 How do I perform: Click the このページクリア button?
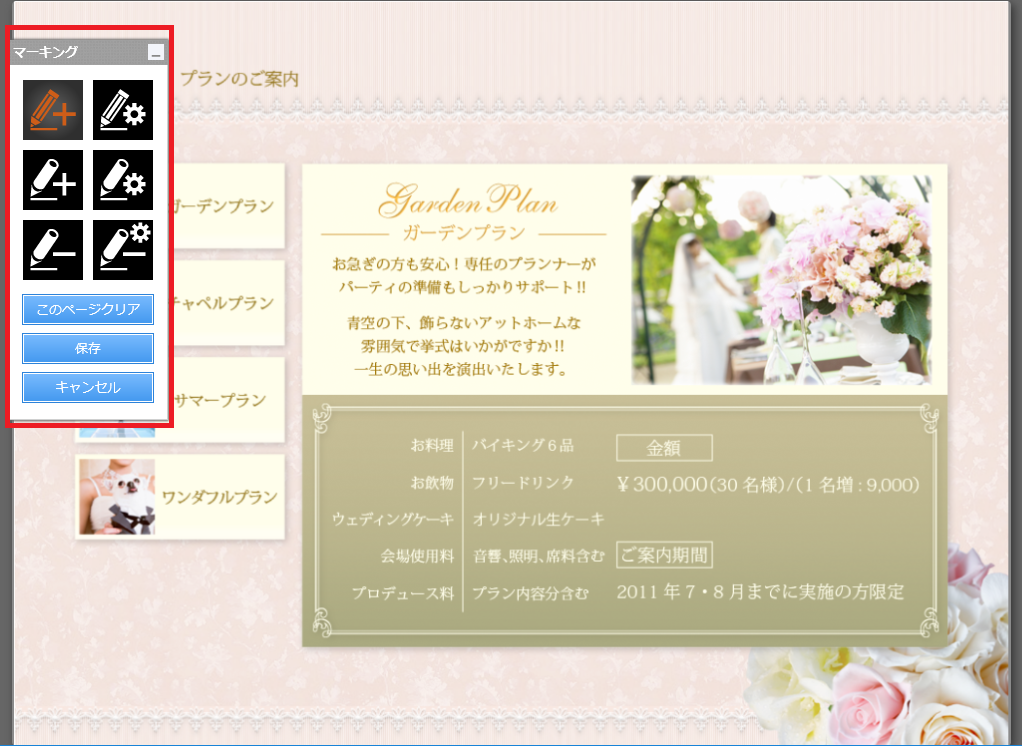(88, 309)
